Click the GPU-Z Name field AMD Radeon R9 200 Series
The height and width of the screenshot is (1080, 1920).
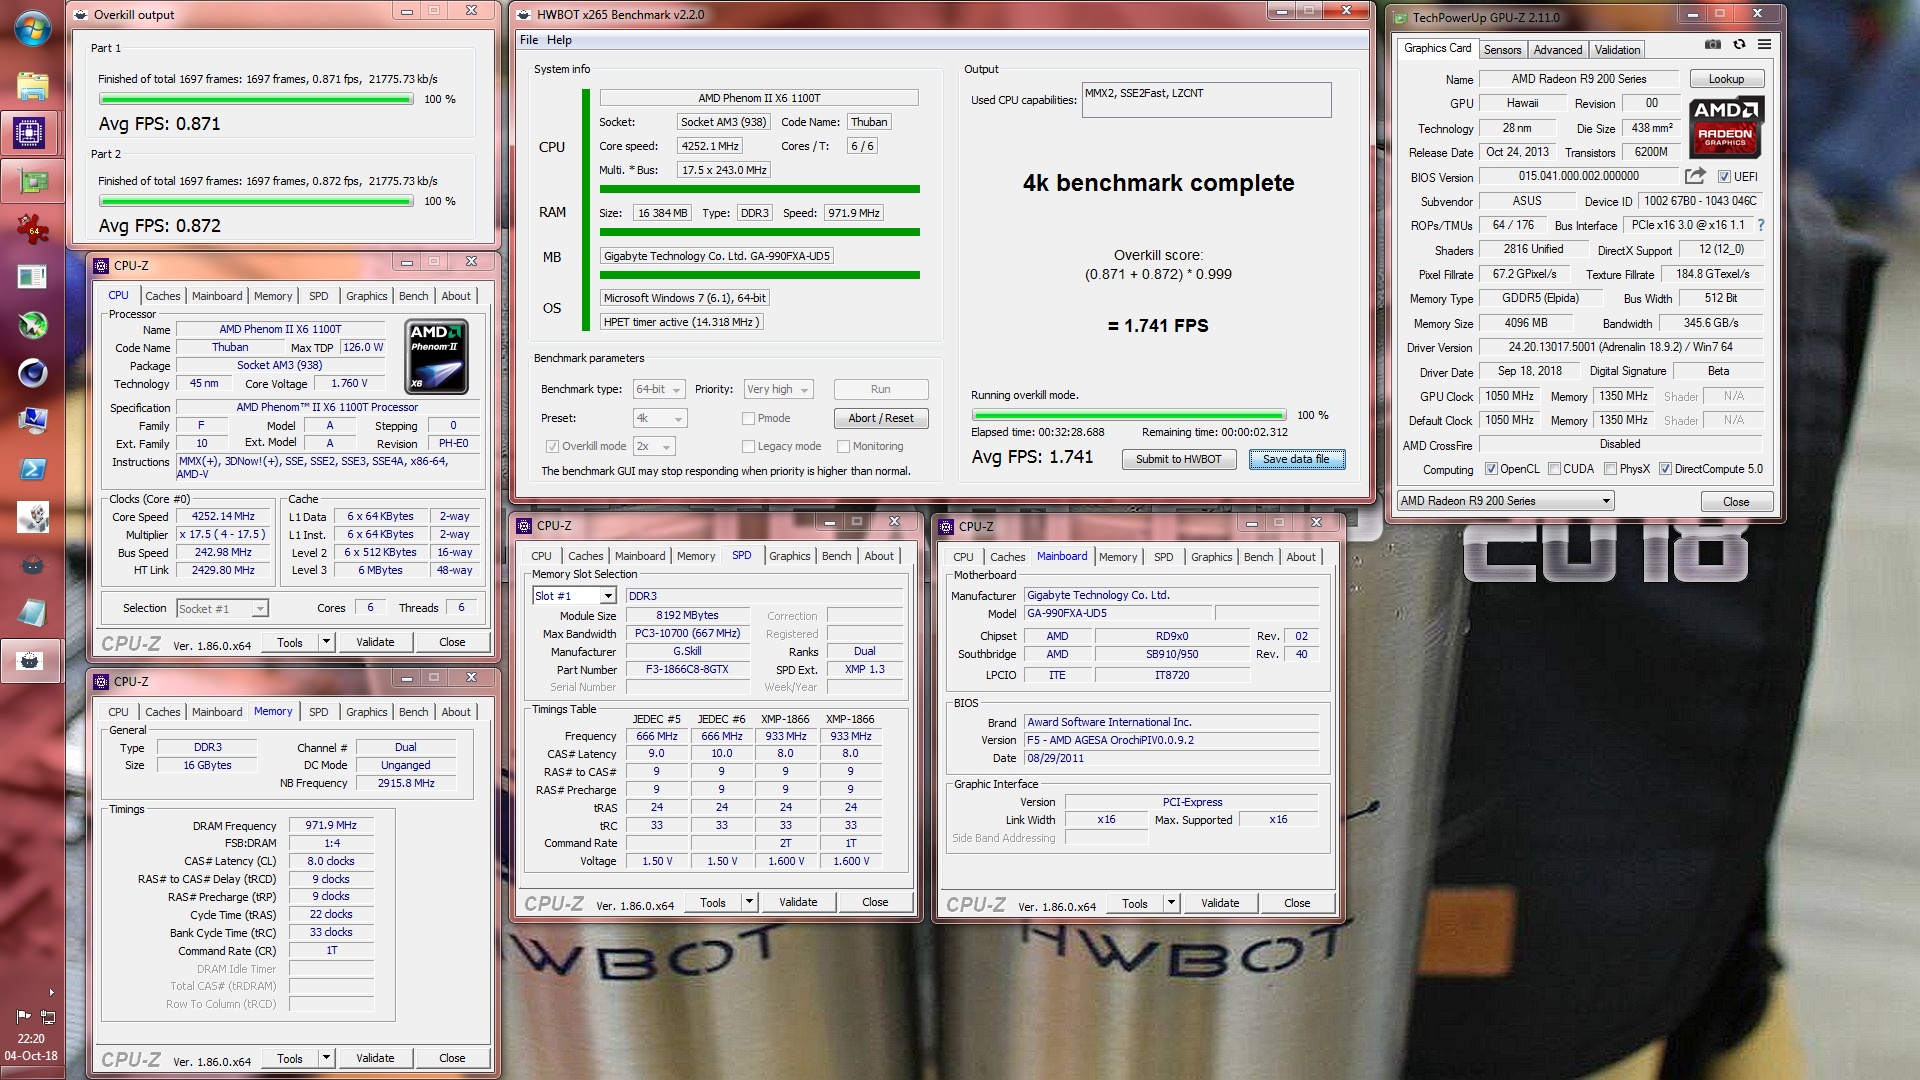[1579, 79]
